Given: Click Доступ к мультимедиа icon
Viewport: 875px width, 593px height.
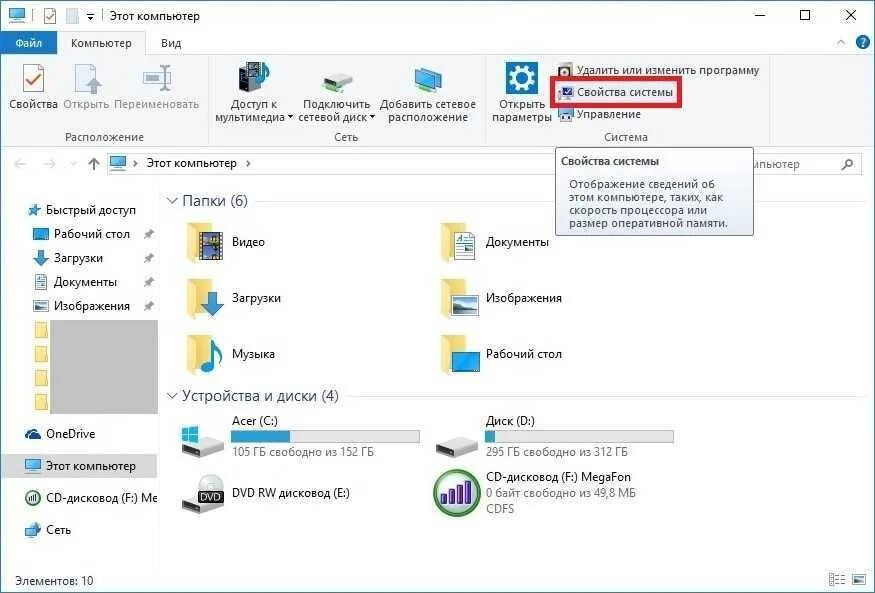Looking at the screenshot, I should pyautogui.click(x=254, y=78).
